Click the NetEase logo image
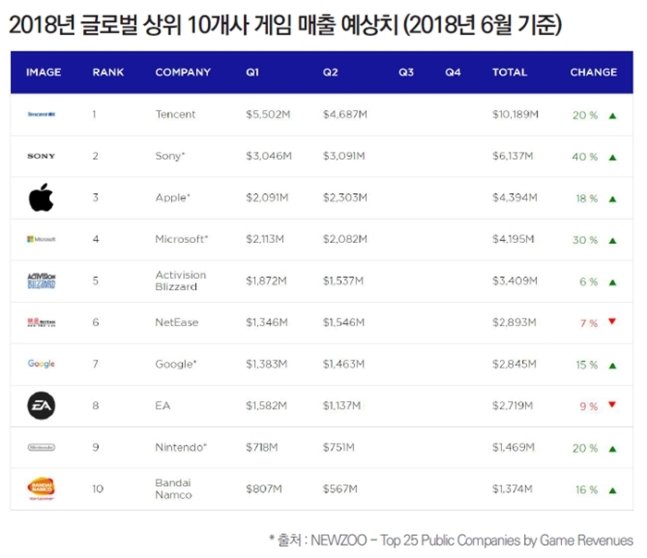The image size is (647, 558). coord(41,322)
